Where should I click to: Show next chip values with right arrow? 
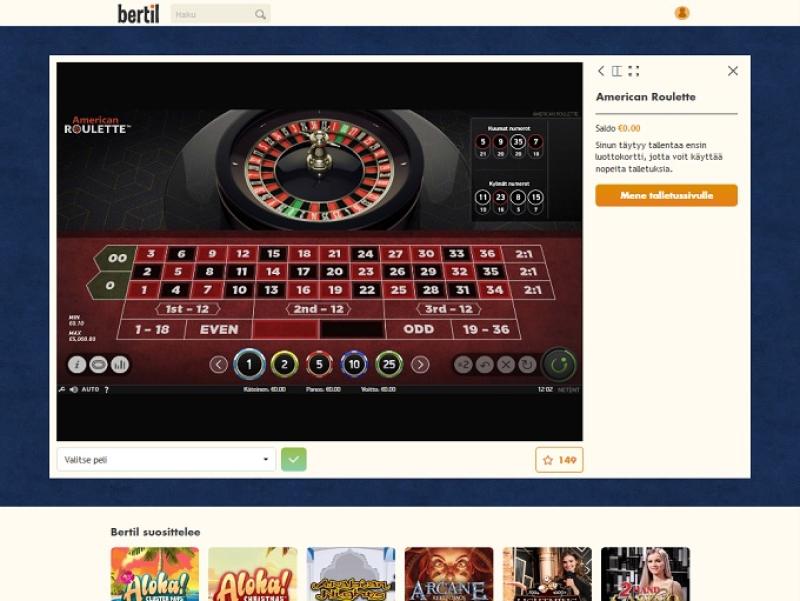point(420,365)
